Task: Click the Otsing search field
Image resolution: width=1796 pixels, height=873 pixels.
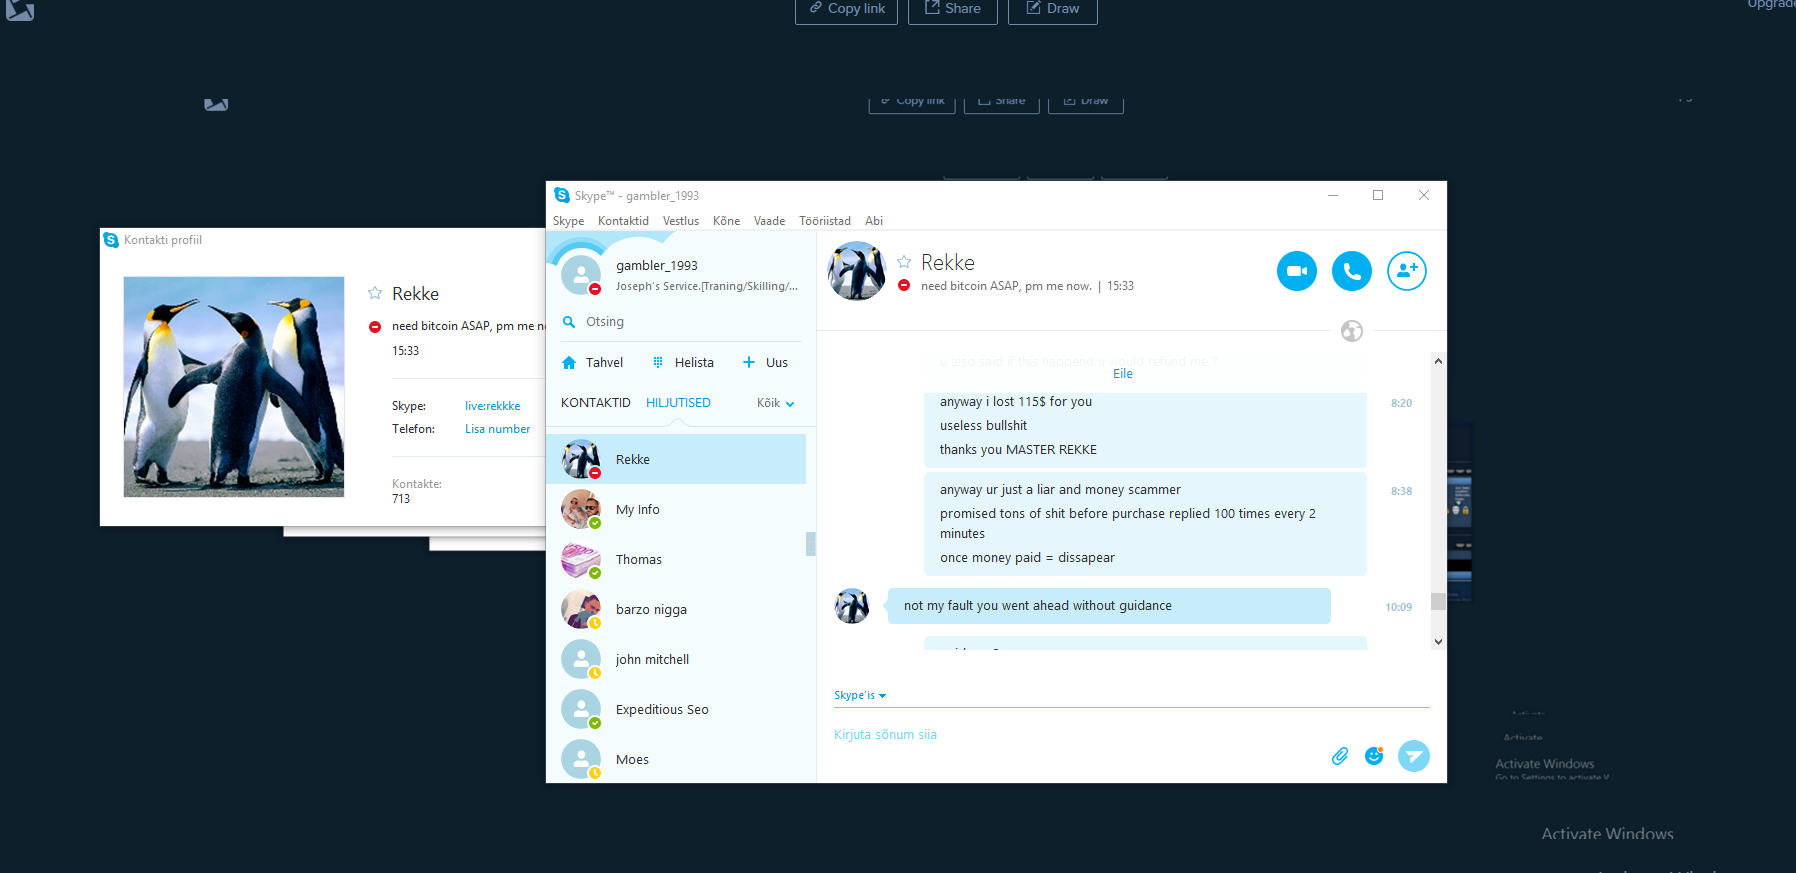Action: [x=680, y=322]
